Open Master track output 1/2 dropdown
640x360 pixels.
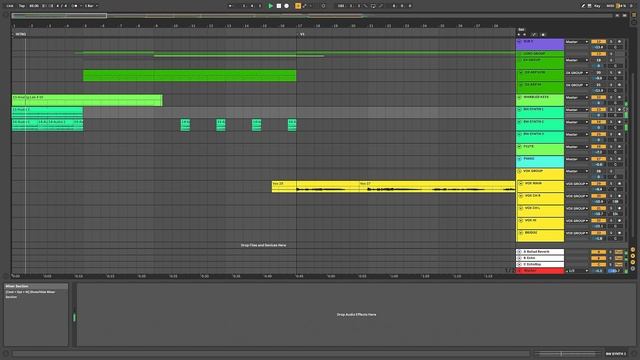577,271
